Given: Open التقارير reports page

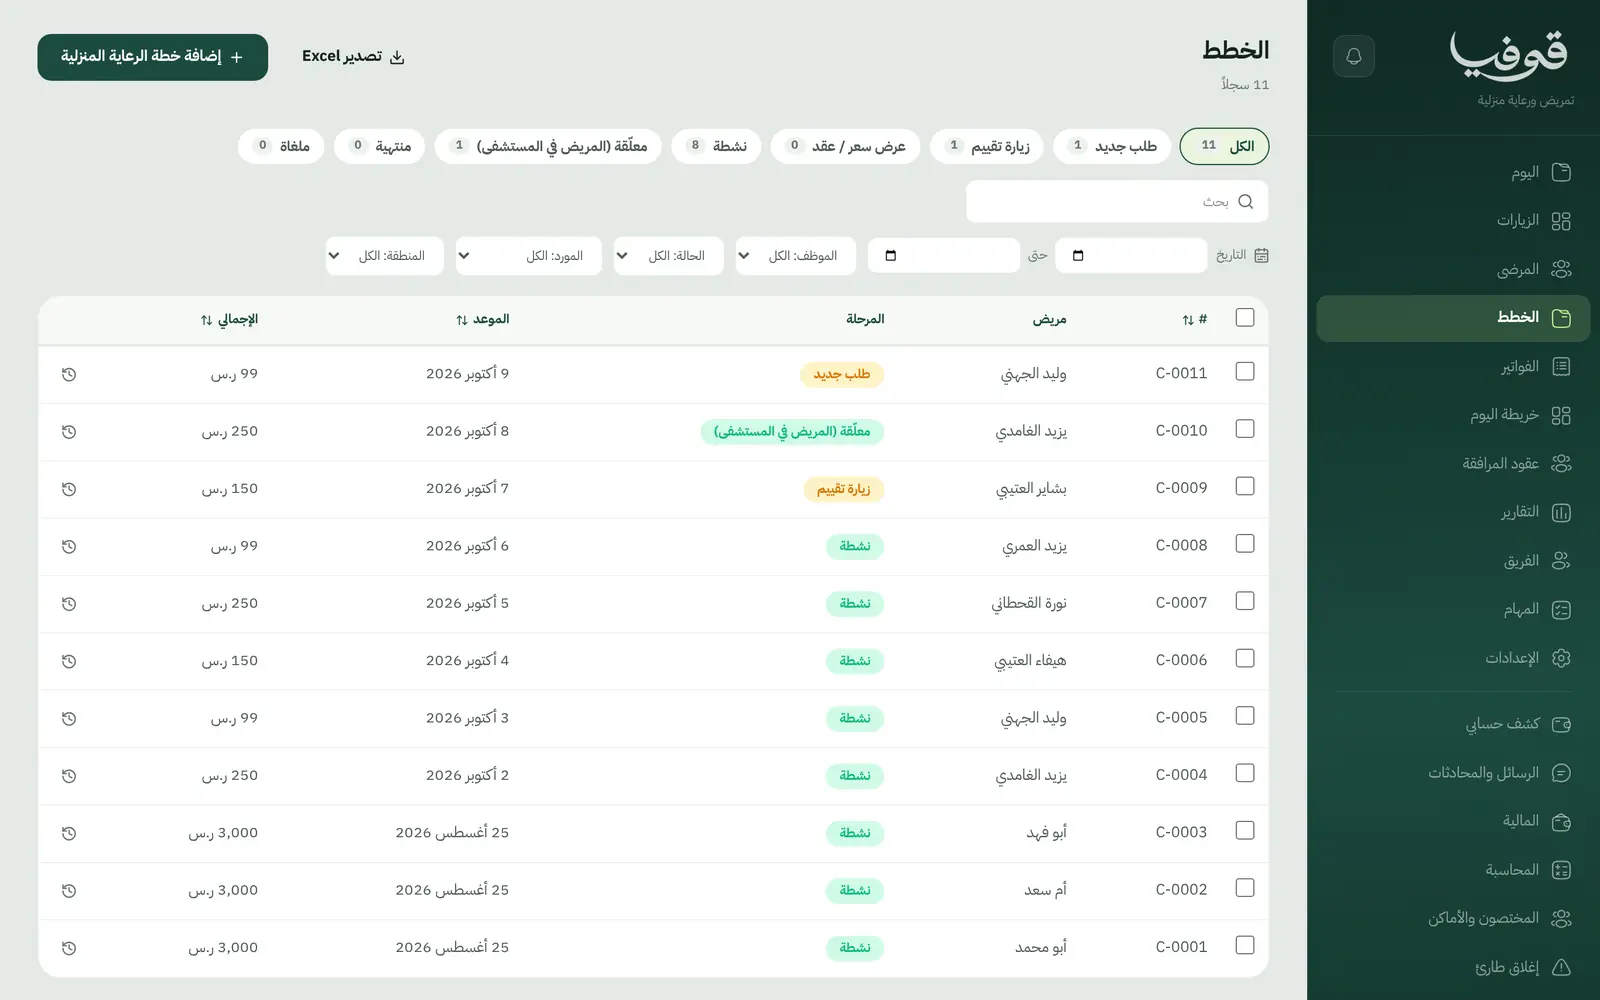Looking at the screenshot, I should 1454,513.
